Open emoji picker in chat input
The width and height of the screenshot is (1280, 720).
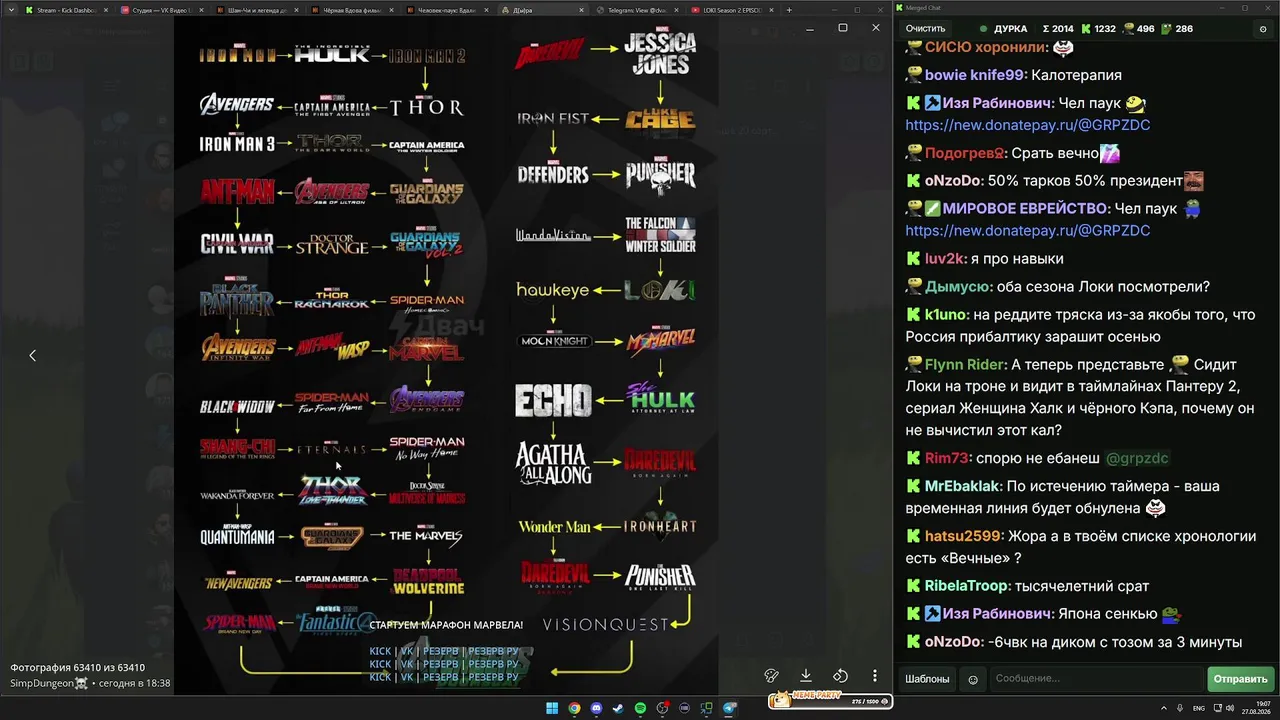tap(973, 679)
